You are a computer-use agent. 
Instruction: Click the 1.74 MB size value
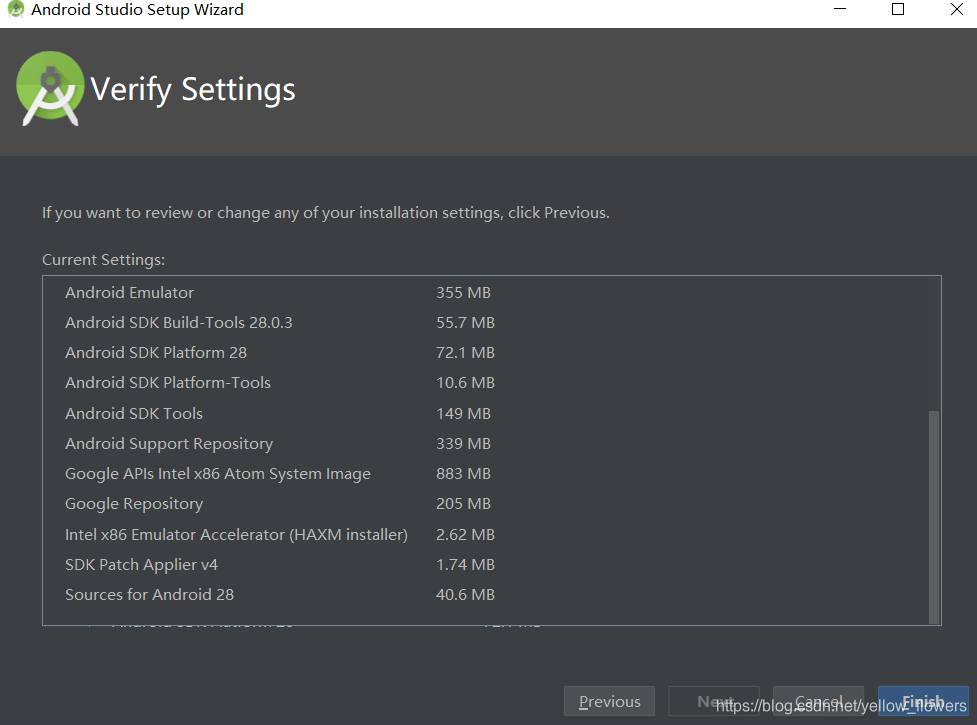coord(465,564)
